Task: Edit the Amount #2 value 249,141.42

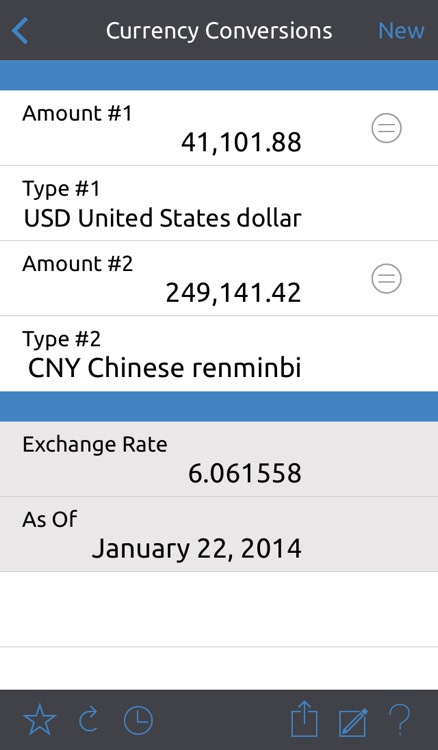Action: point(233,292)
